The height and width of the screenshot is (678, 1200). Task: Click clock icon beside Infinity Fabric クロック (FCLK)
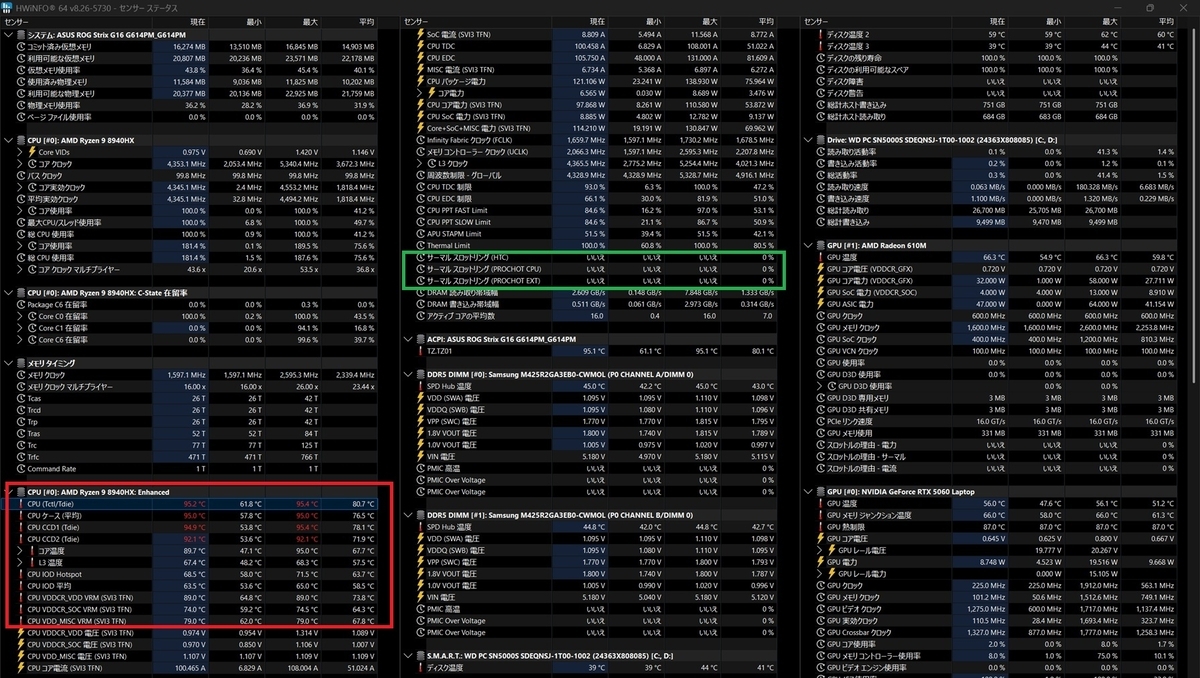420,140
